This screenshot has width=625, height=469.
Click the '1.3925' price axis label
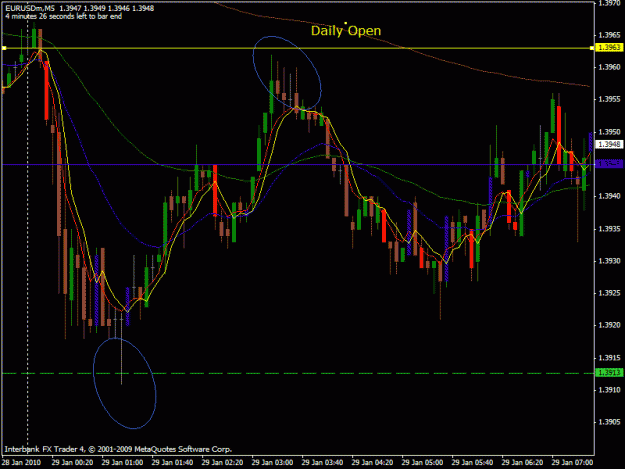610,293
